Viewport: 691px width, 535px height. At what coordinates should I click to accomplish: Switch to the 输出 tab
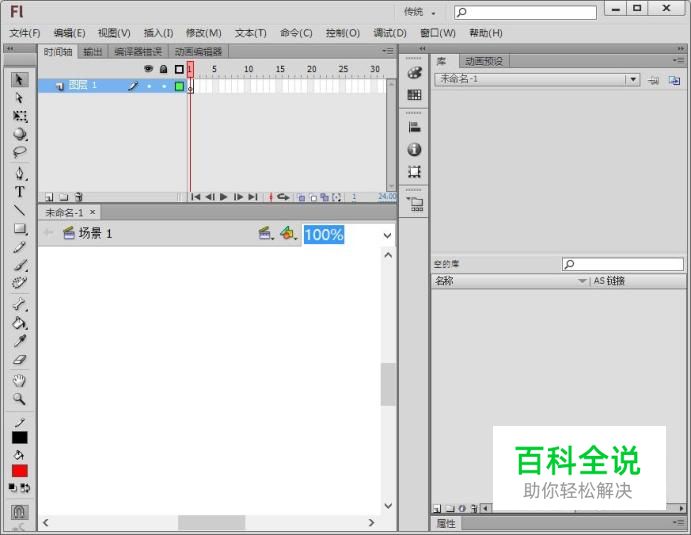93,52
